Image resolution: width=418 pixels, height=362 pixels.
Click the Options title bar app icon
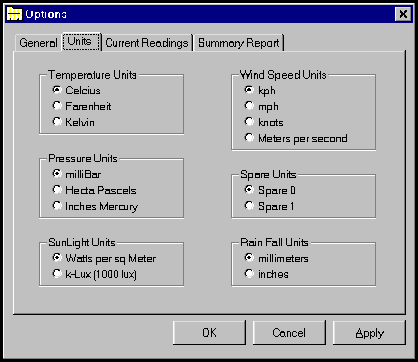14,14
